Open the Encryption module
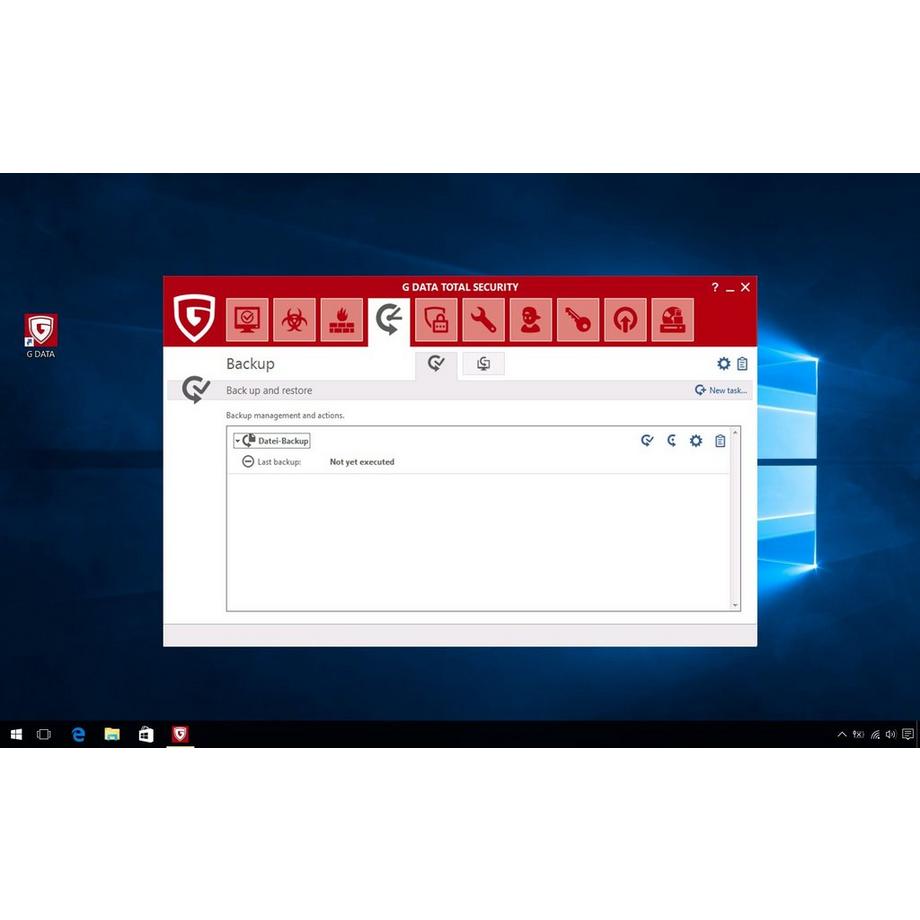Image resolution: width=920 pixels, height=920 pixels. pyautogui.click(x=435, y=319)
